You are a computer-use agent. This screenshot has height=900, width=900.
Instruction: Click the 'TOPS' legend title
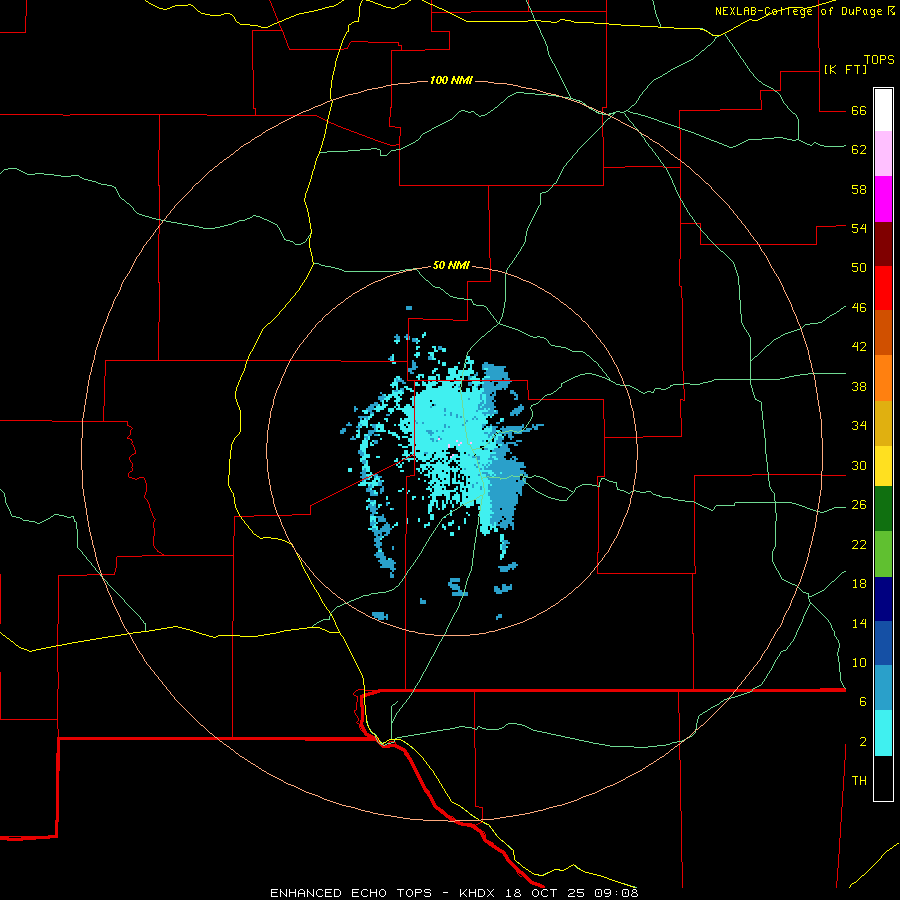pyautogui.click(x=879, y=59)
